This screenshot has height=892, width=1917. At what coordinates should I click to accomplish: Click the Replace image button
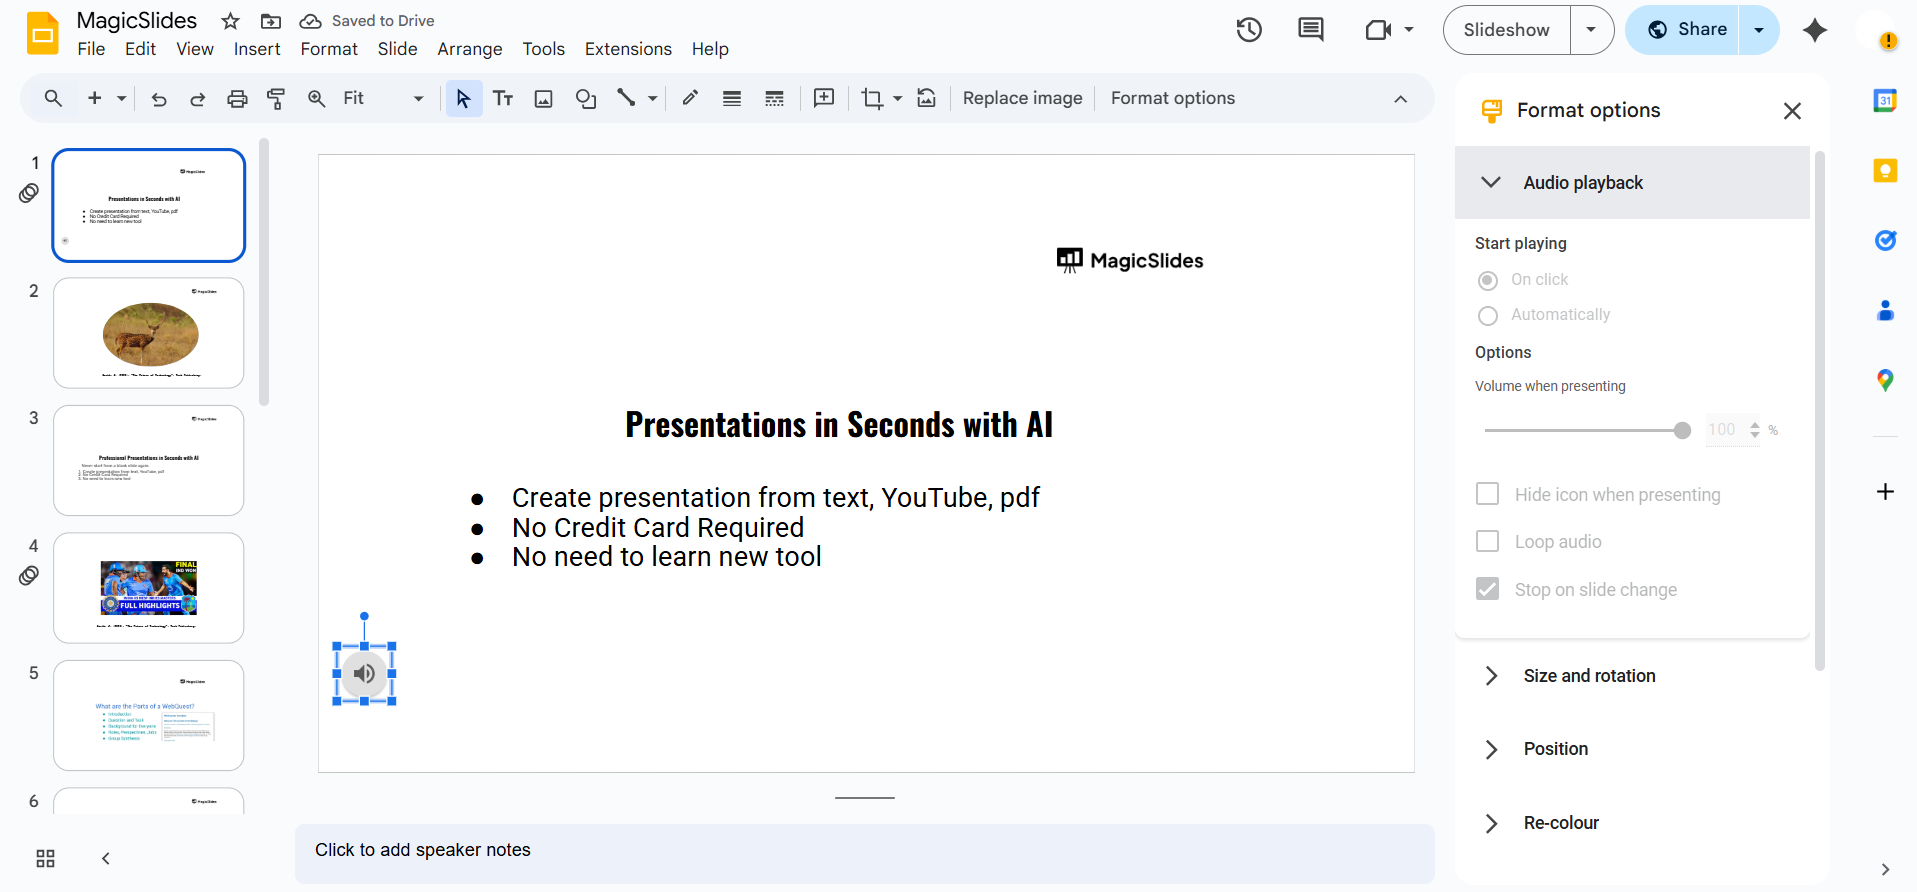1022,98
